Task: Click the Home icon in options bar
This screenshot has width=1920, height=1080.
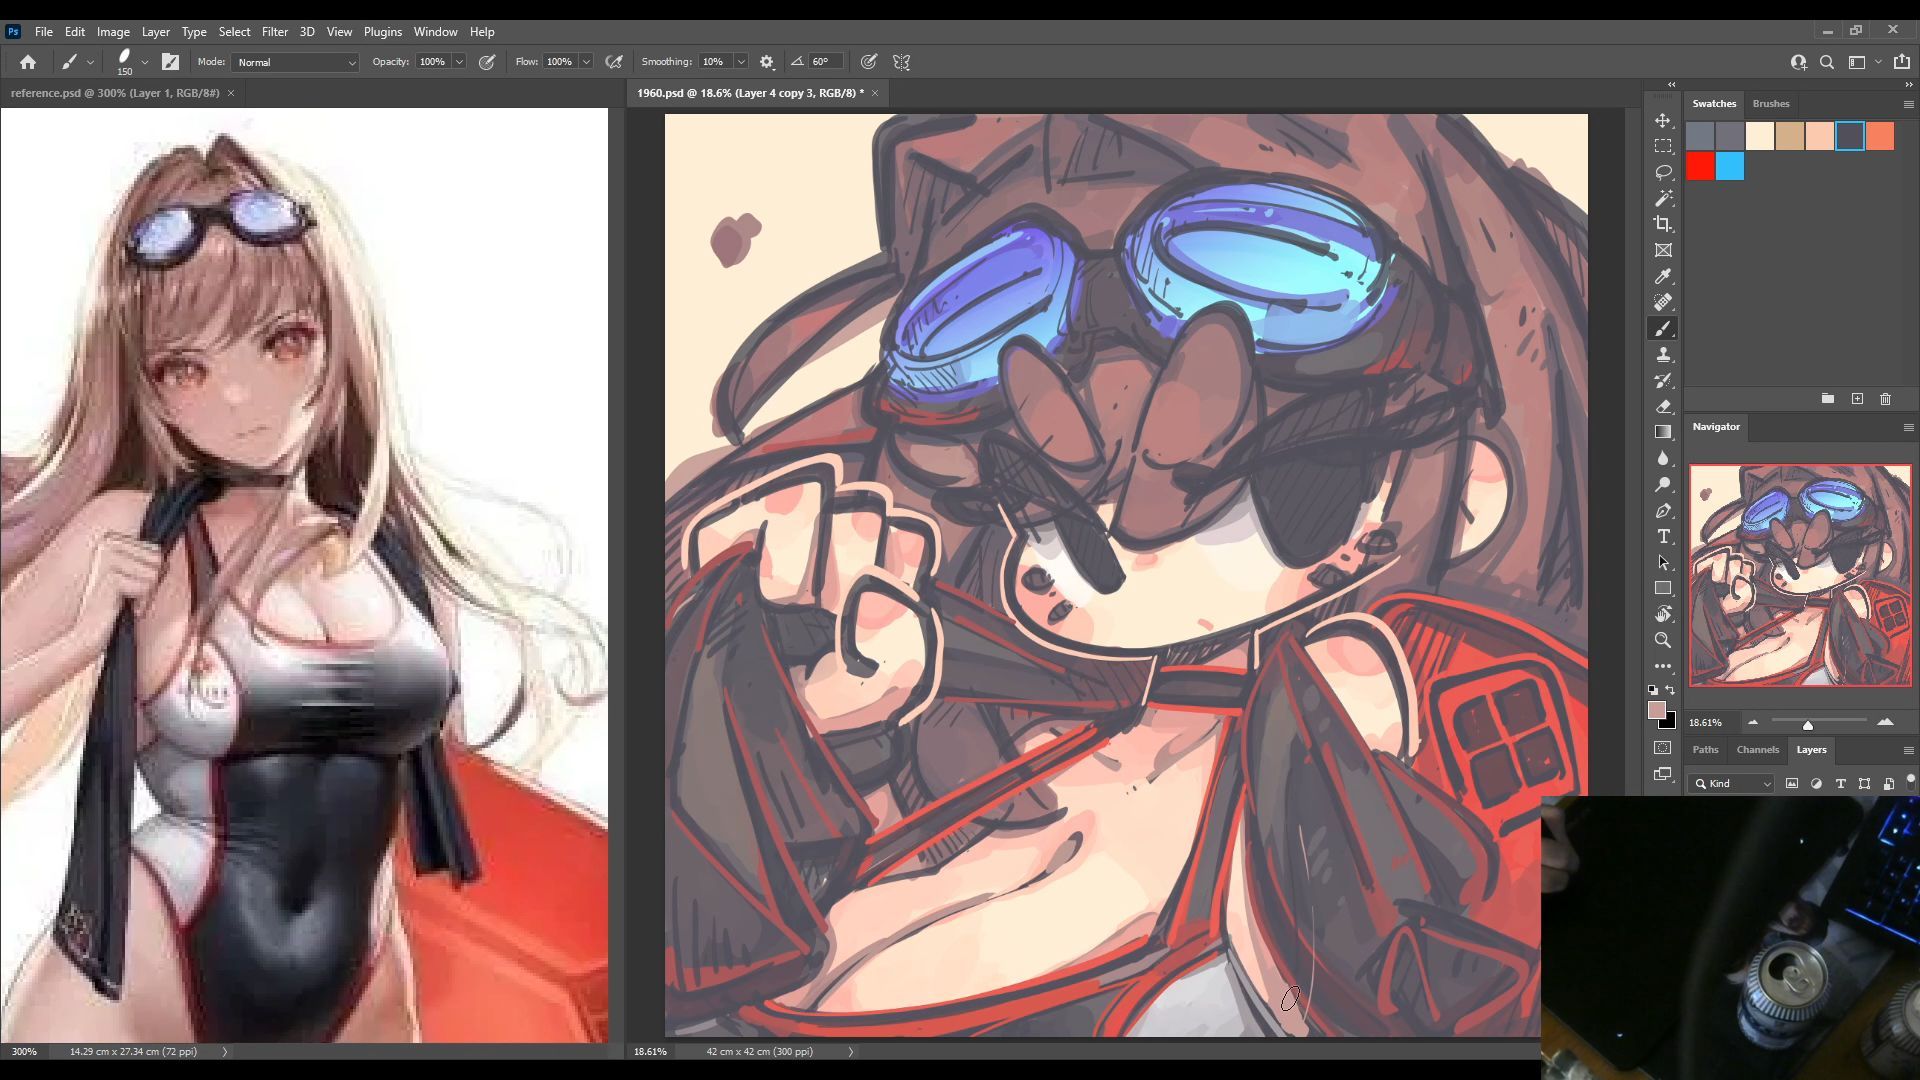Action: click(28, 62)
